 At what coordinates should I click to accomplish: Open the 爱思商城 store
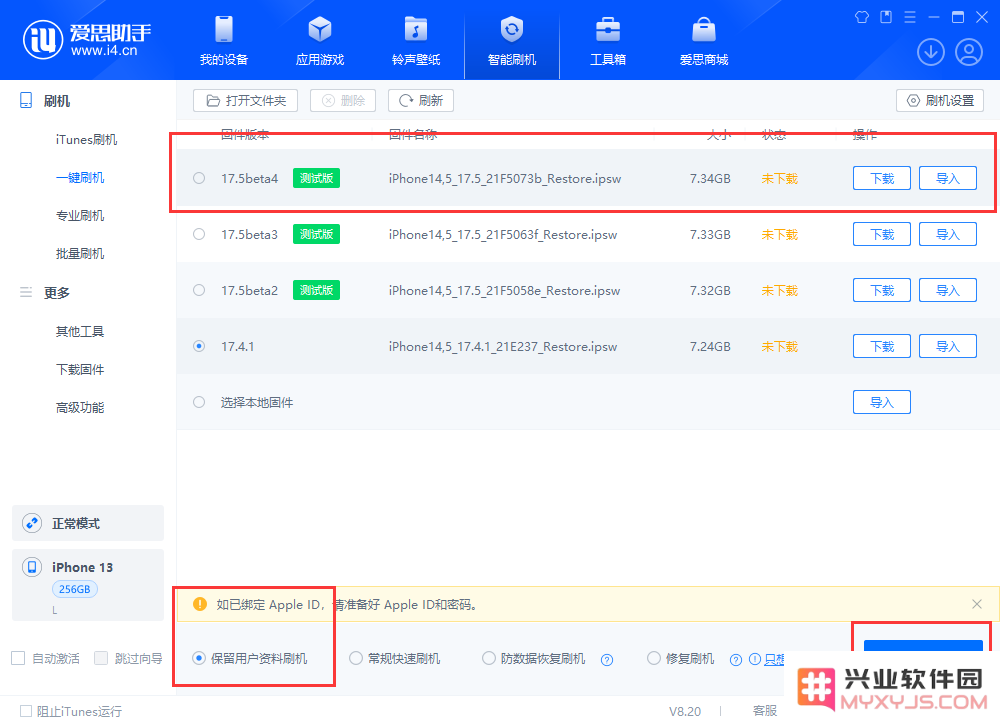(703, 41)
